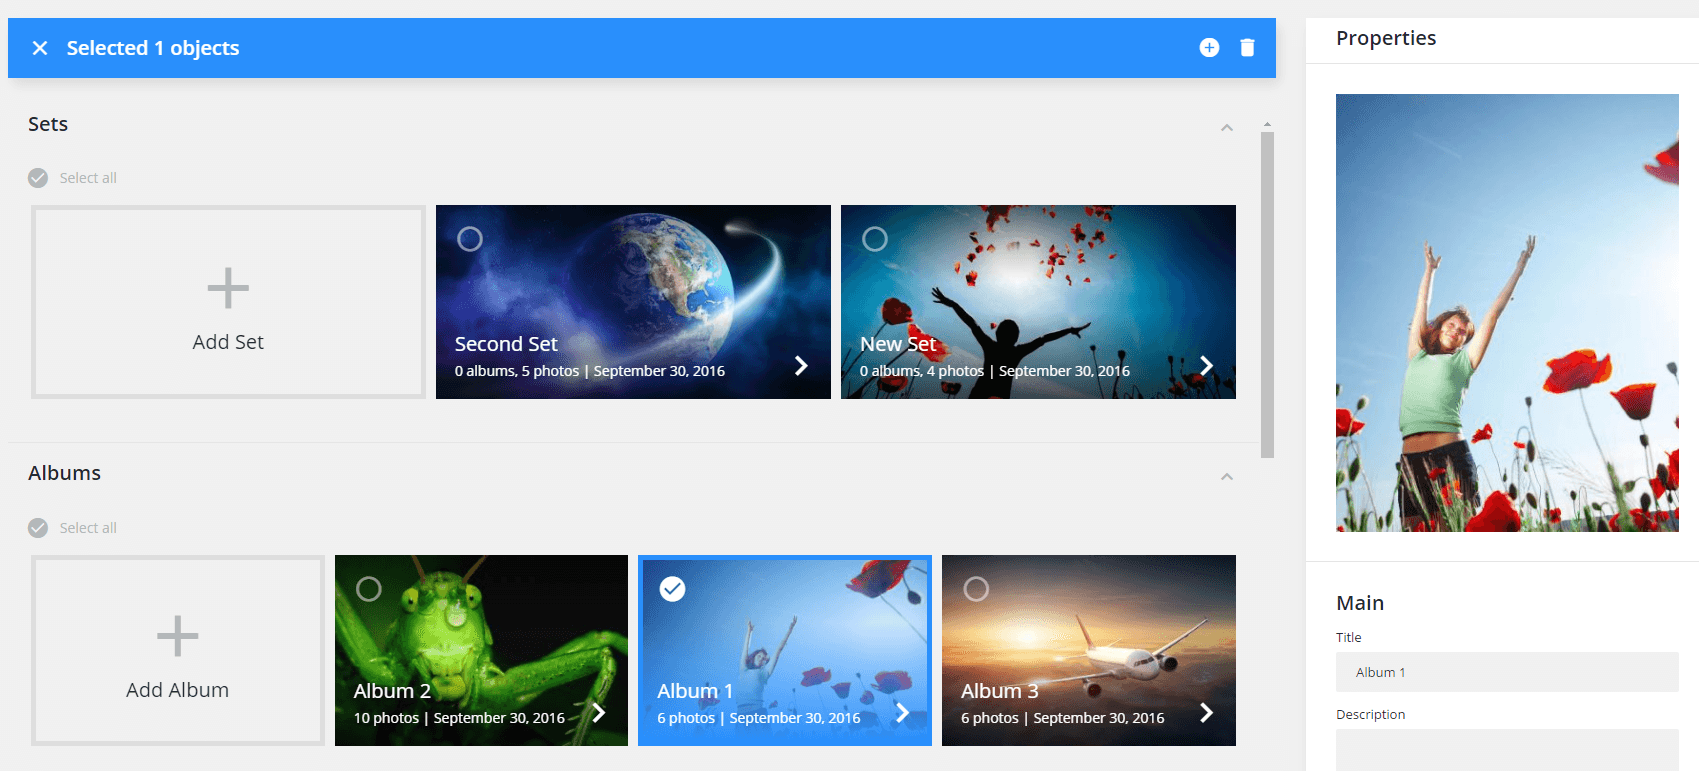Open Album 1 with its arrow icon

pos(902,713)
